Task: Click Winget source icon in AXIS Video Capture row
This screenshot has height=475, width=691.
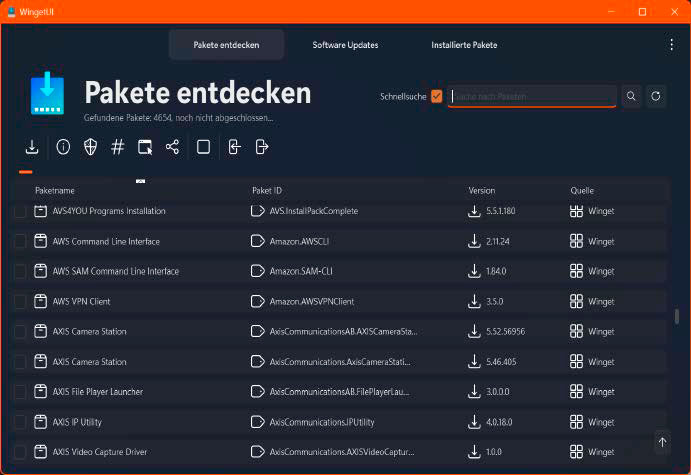Action: coord(576,452)
